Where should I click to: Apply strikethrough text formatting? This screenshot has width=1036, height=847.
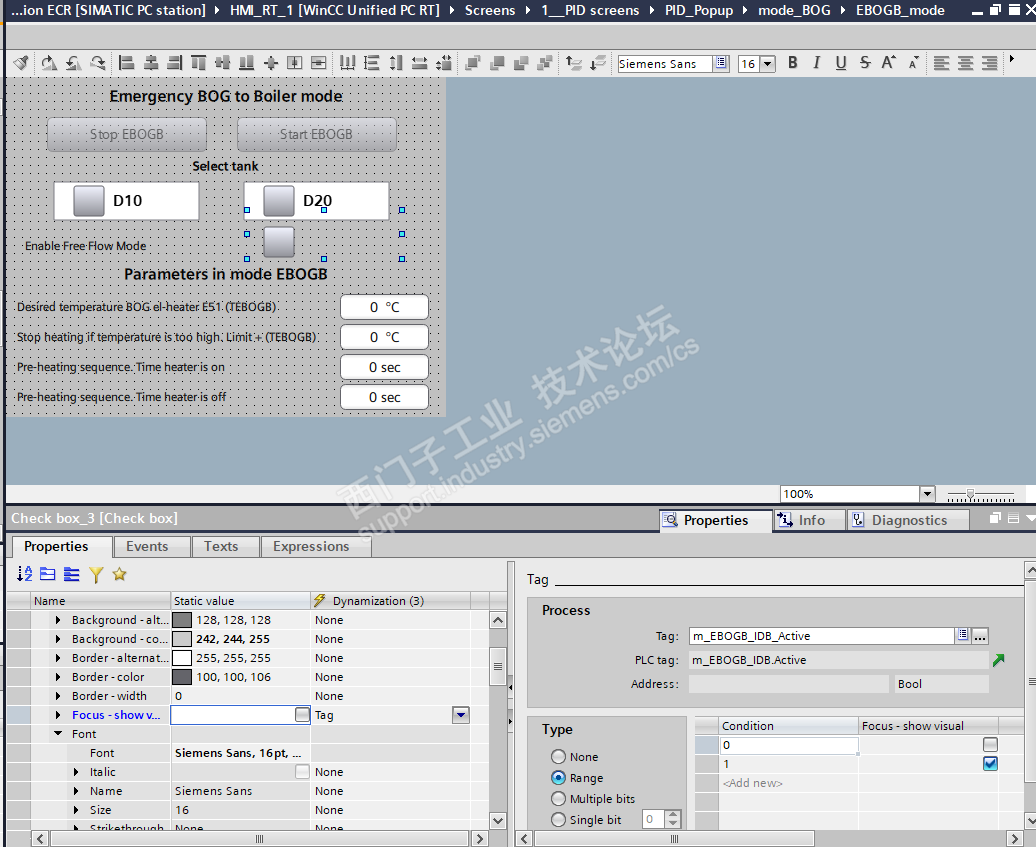pos(865,63)
